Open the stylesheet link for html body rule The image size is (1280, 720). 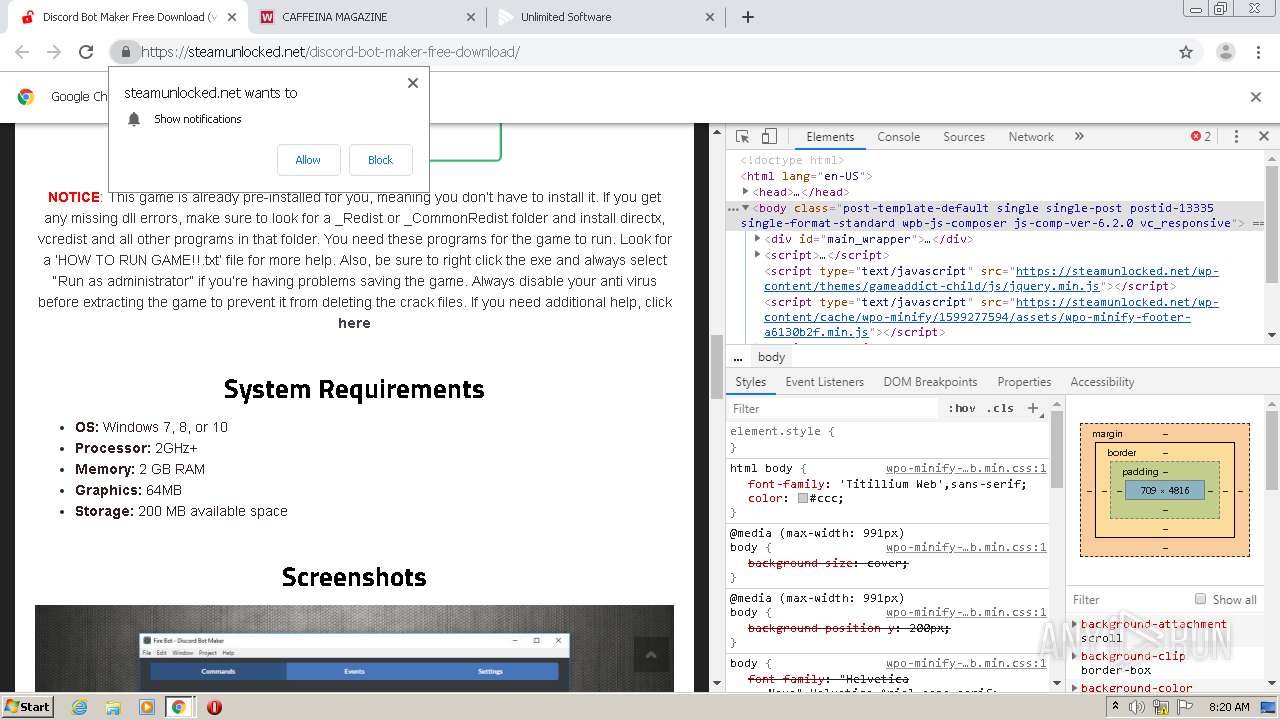coord(966,468)
